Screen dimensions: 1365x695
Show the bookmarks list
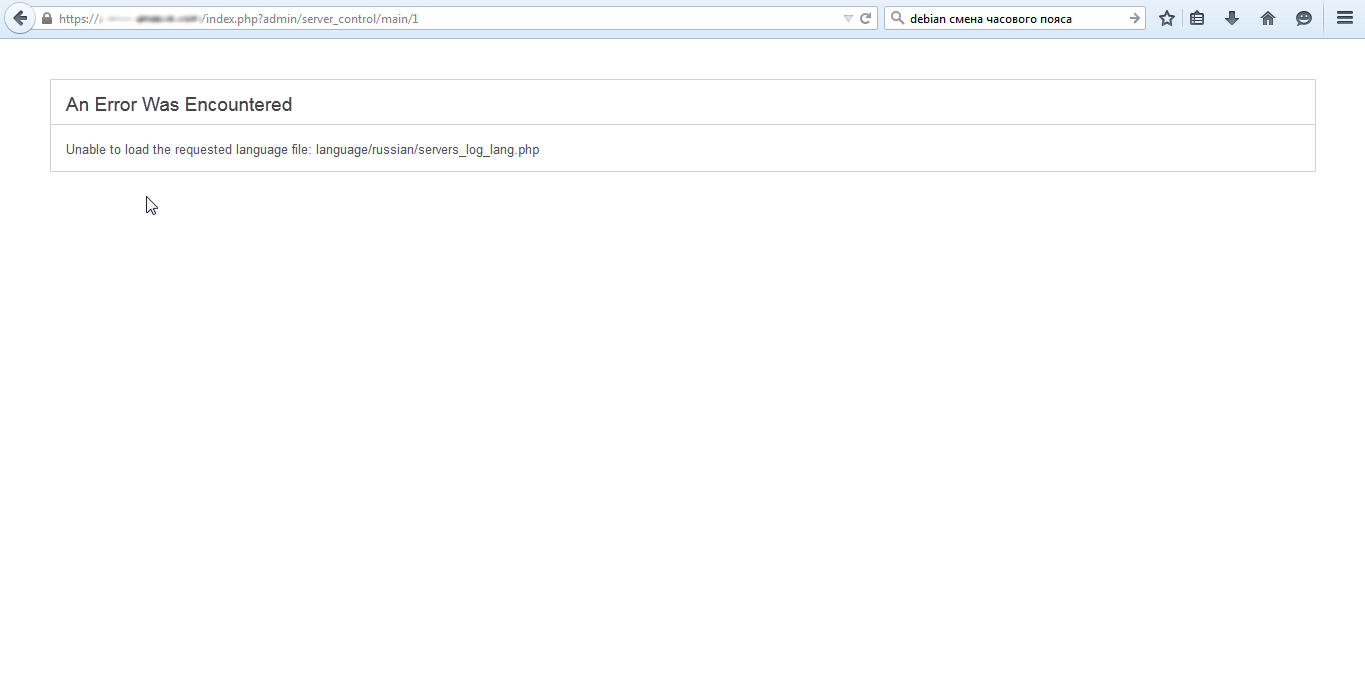[x=1197, y=18]
